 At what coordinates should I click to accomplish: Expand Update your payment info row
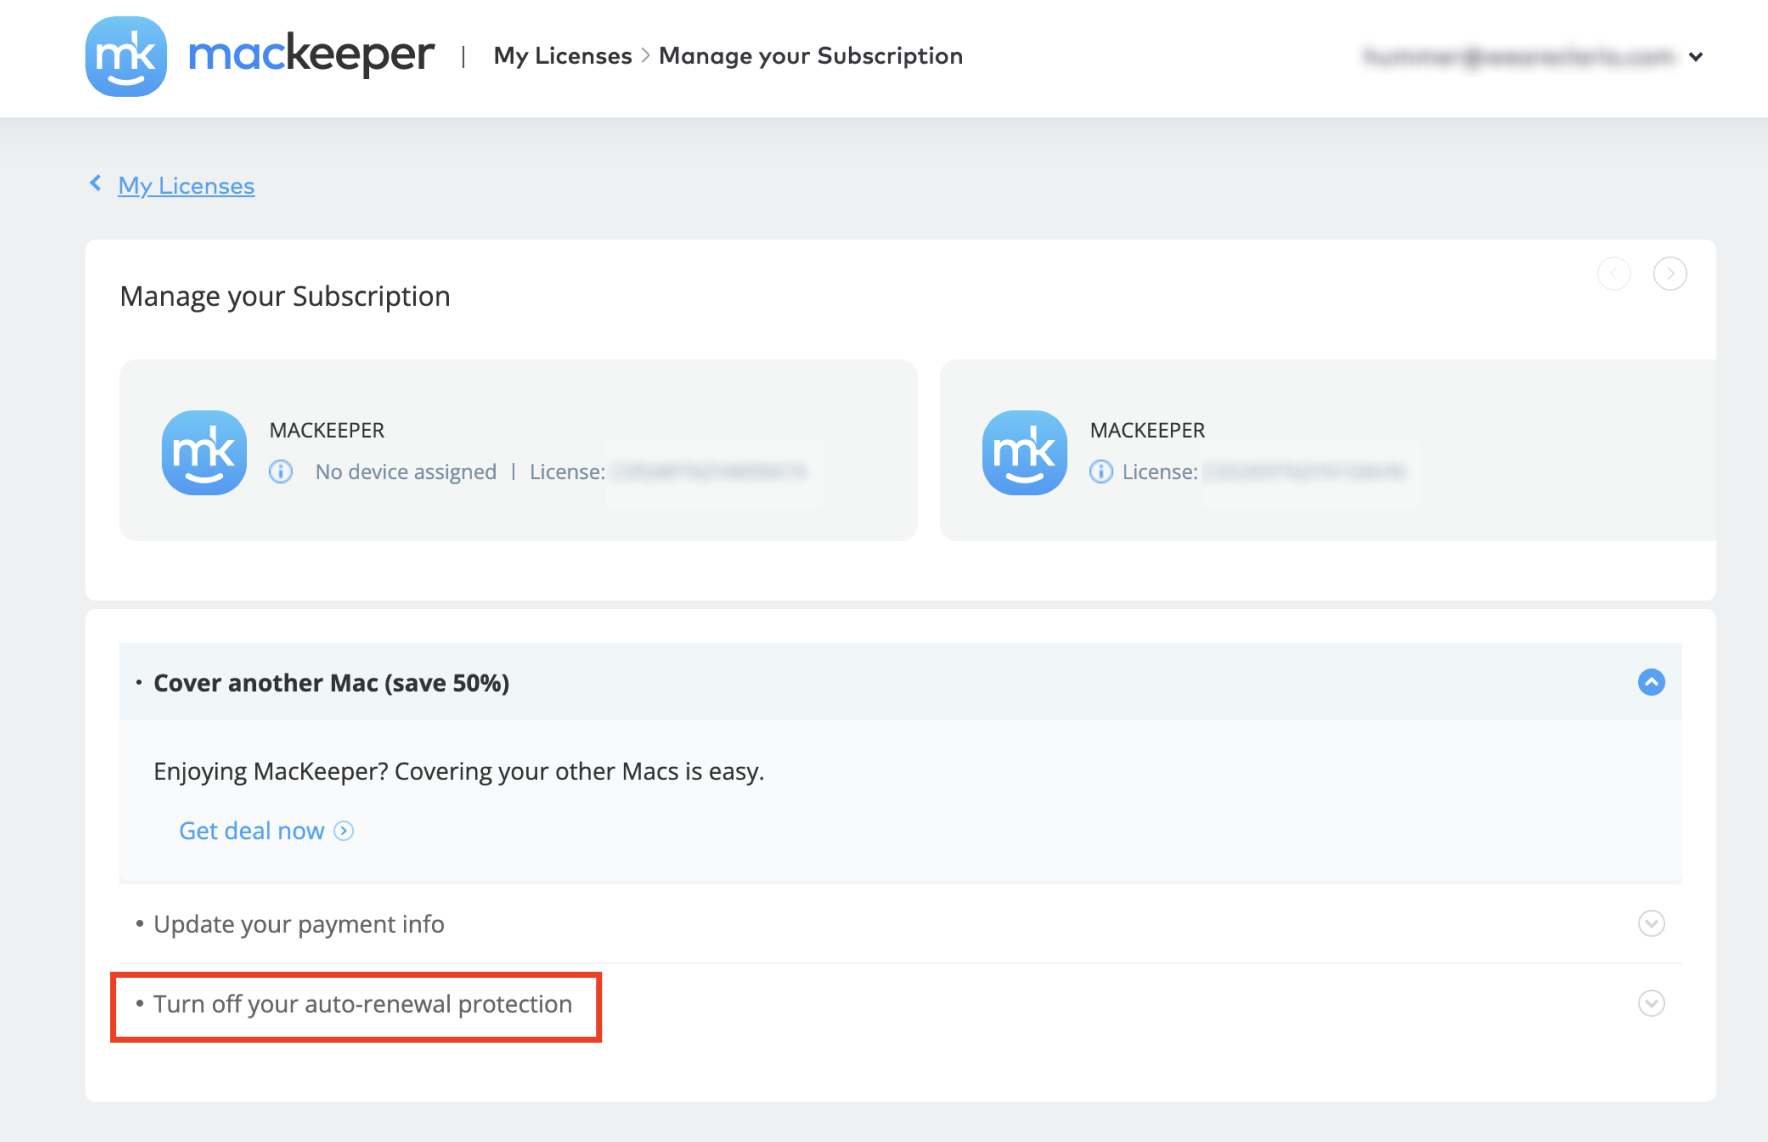(x=900, y=924)
